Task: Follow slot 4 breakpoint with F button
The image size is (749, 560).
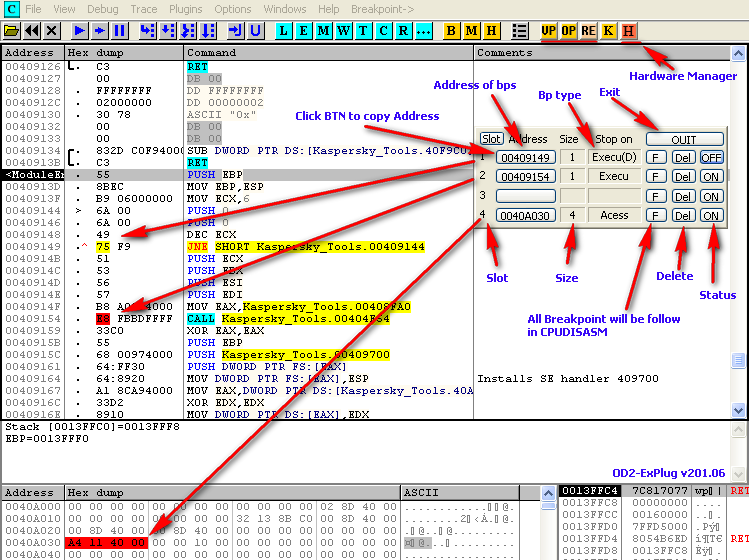Action: (656, 215)
